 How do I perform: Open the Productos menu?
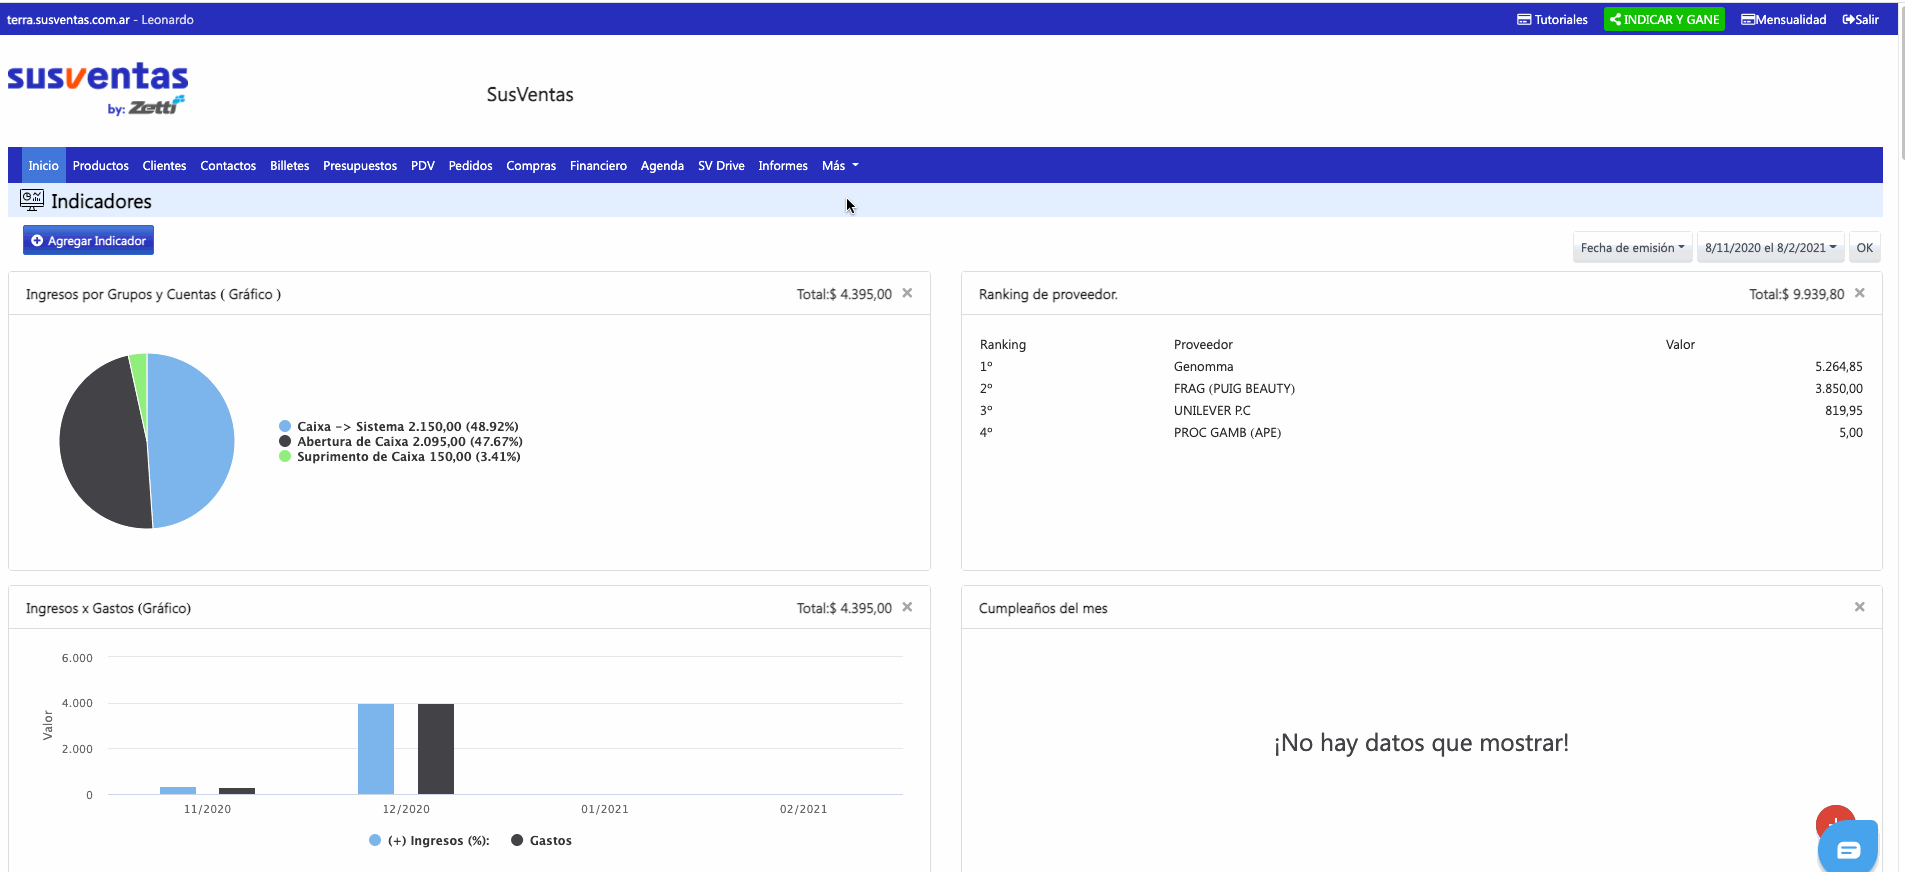pos(100,166)
